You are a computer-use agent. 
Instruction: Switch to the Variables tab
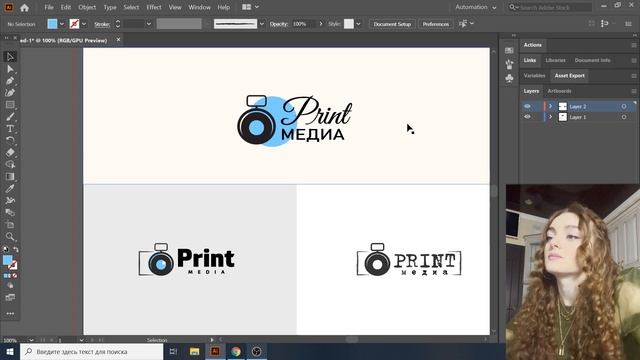coord(534,76)
